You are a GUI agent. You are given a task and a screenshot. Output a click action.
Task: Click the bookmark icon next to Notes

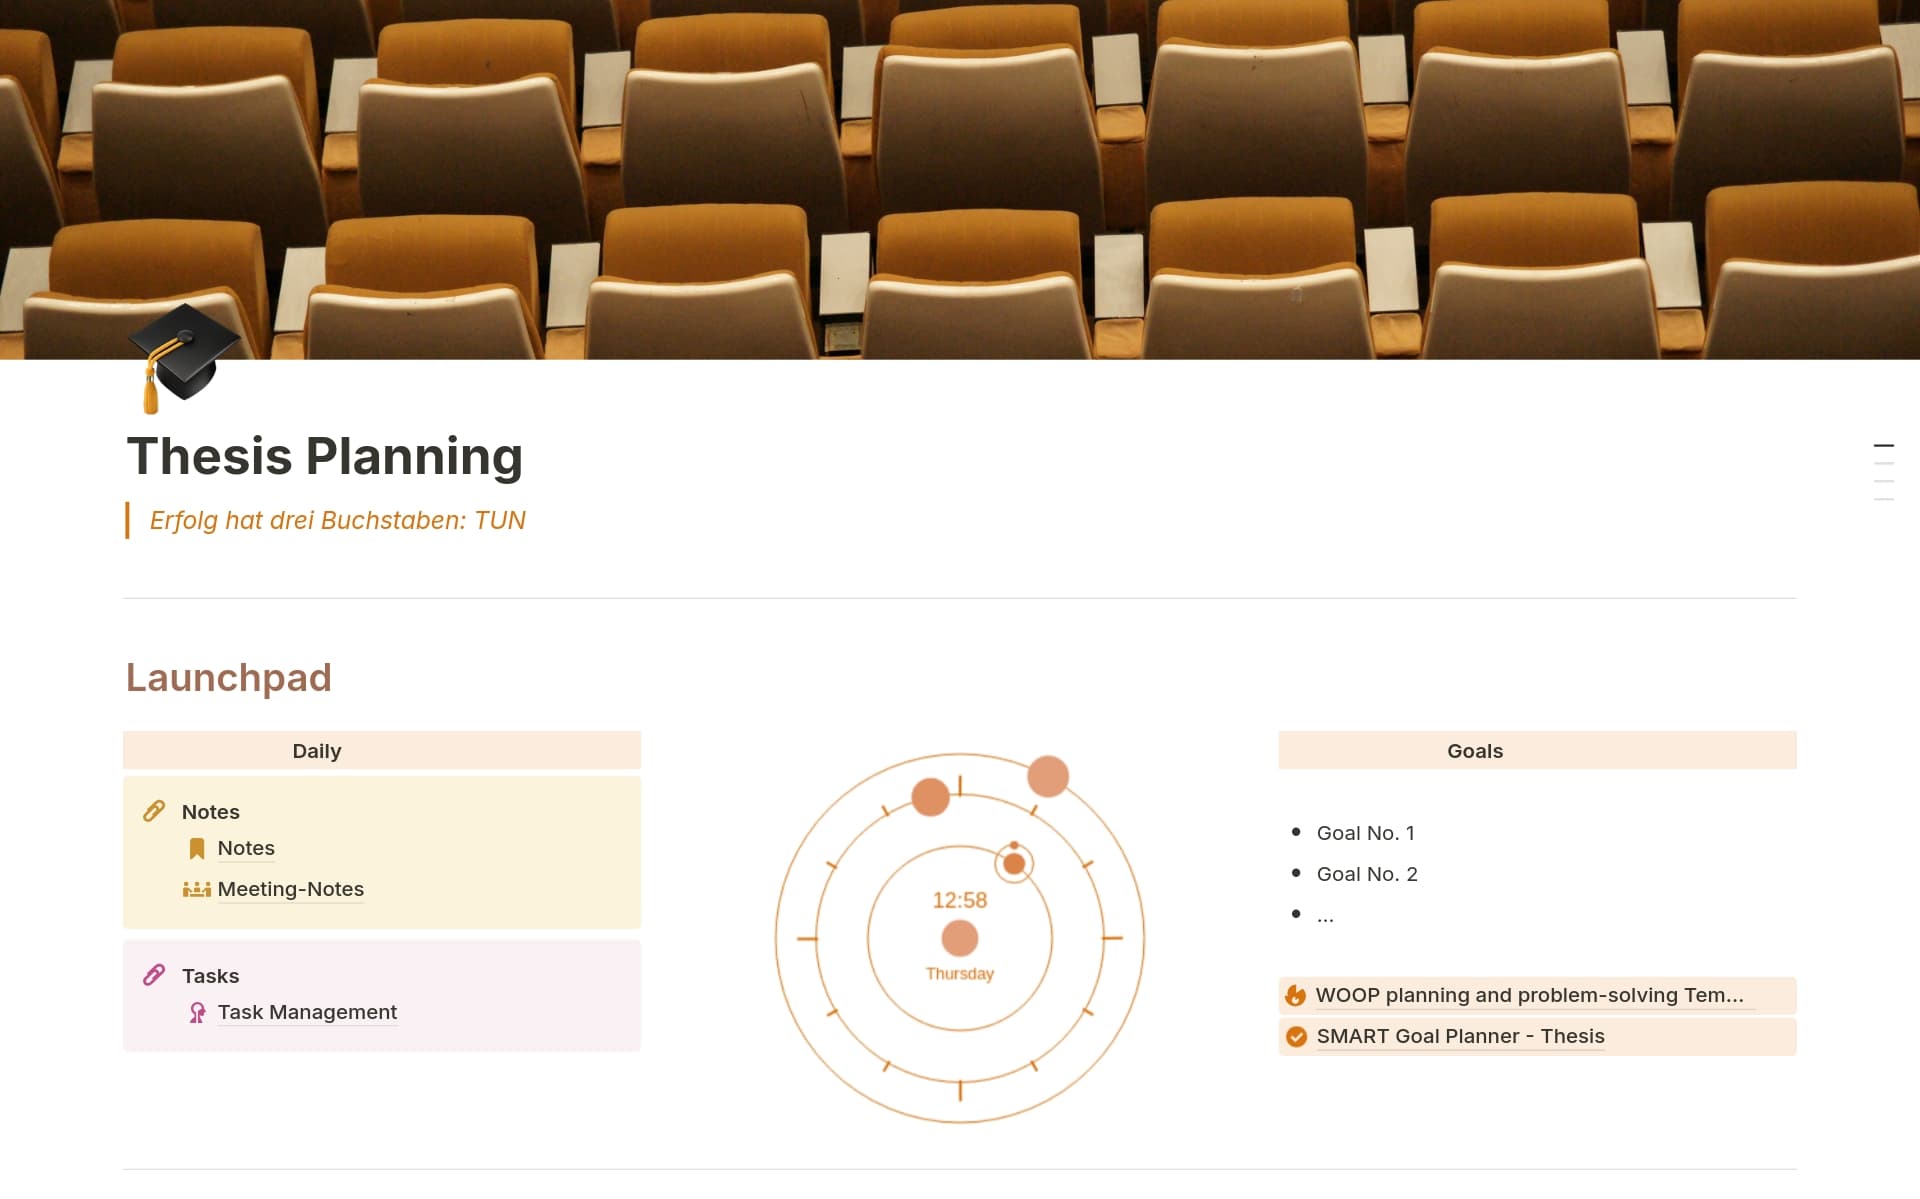pyautogui.click(x=197, y=847)
